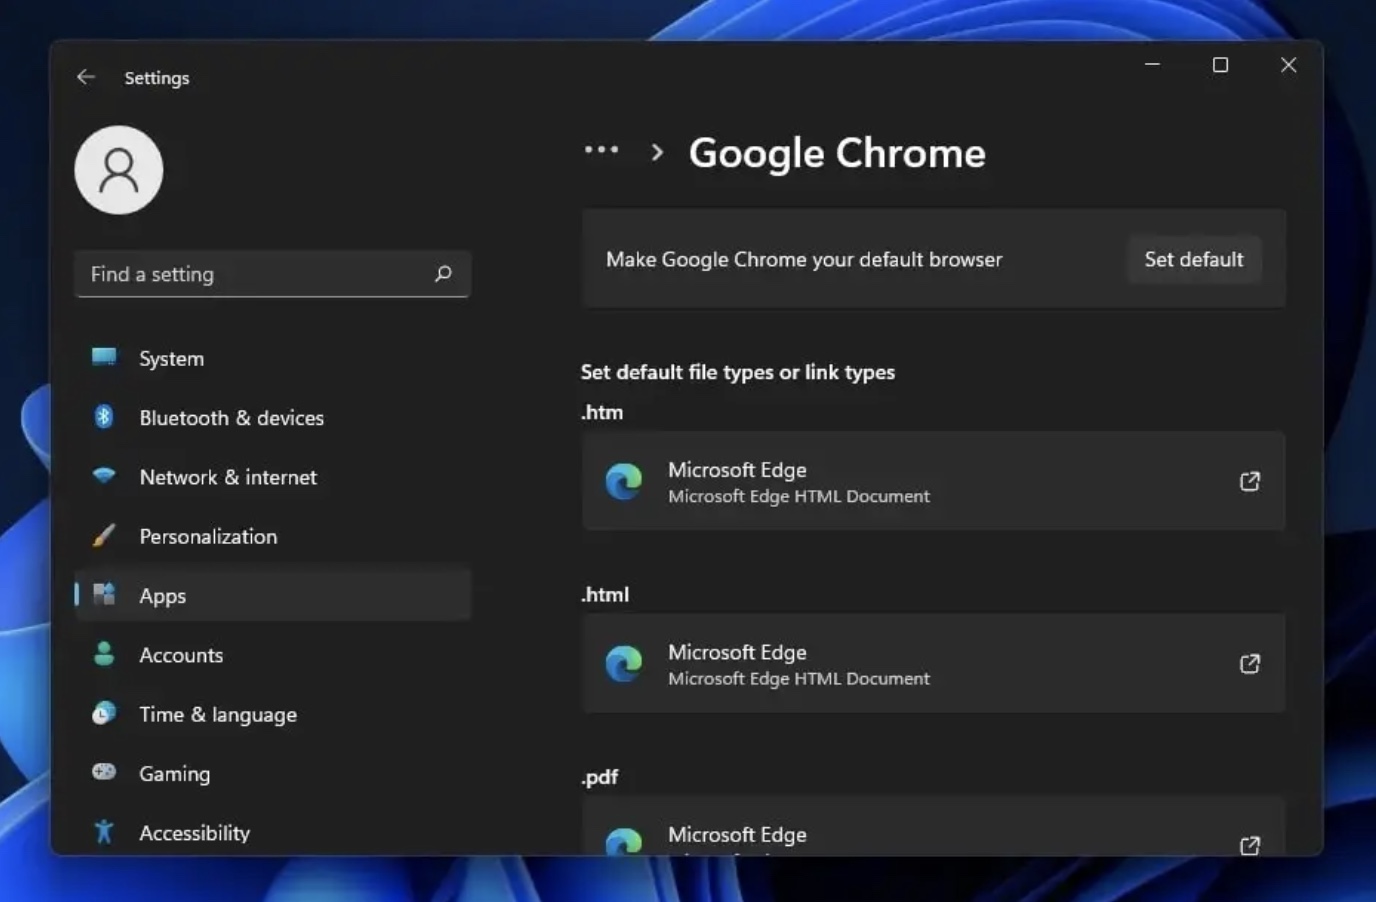
Task: Select the Personalization brush icon
Action: 104,536
